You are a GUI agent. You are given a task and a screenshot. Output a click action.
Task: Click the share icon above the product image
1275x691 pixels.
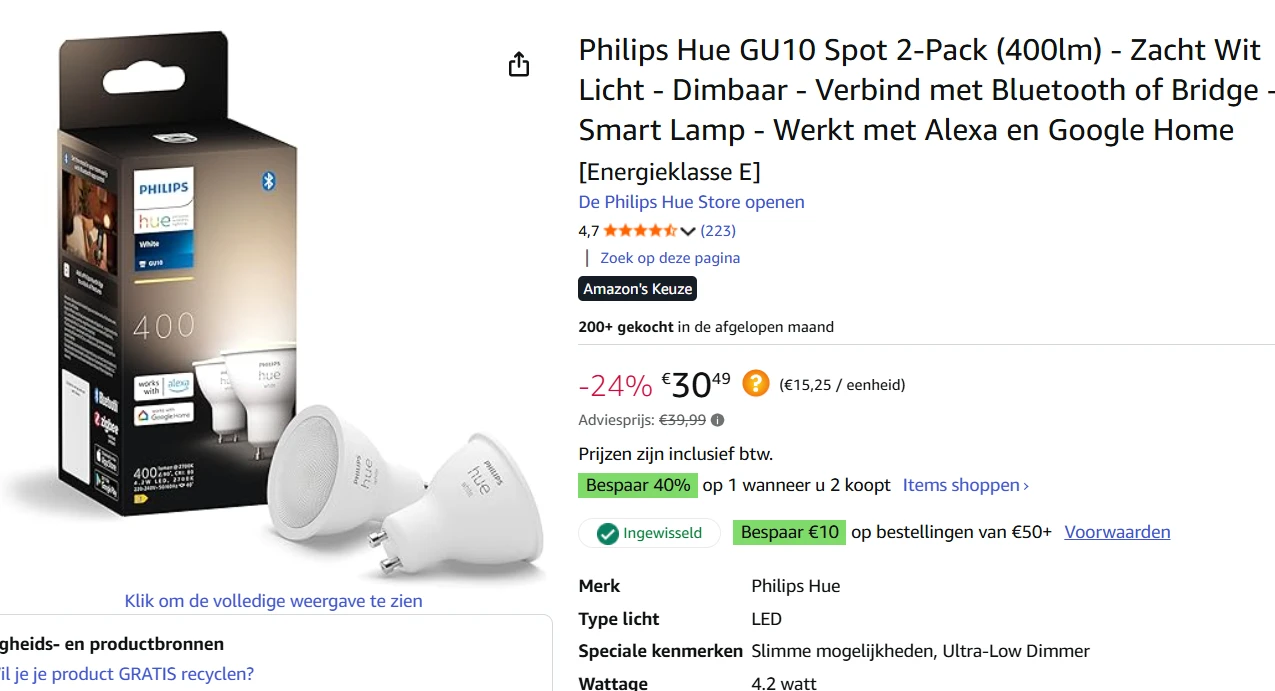[518, 65]
